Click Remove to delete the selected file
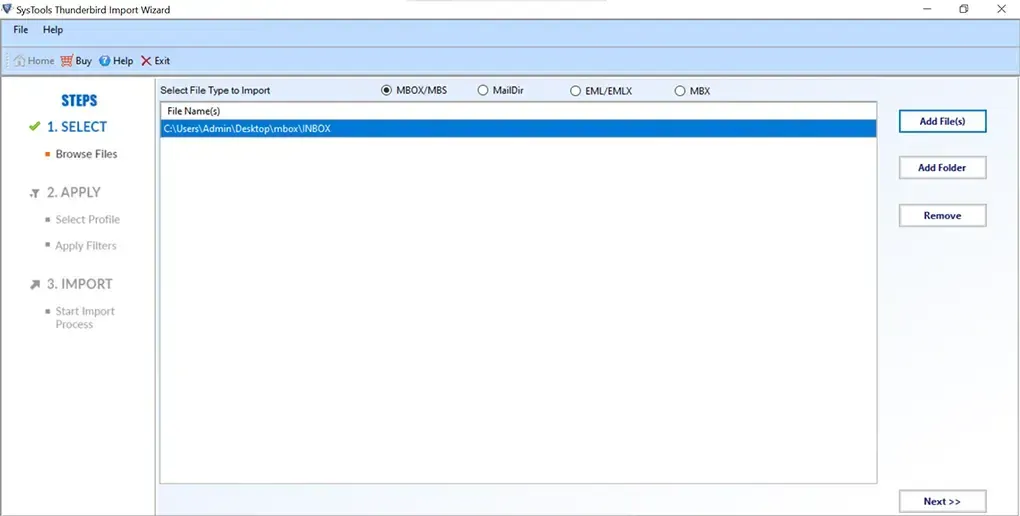 942,216
